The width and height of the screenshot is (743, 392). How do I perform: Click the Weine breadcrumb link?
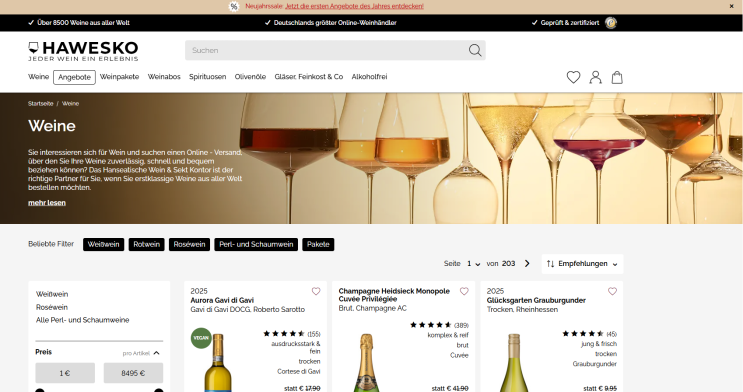[x=71, y=103]
